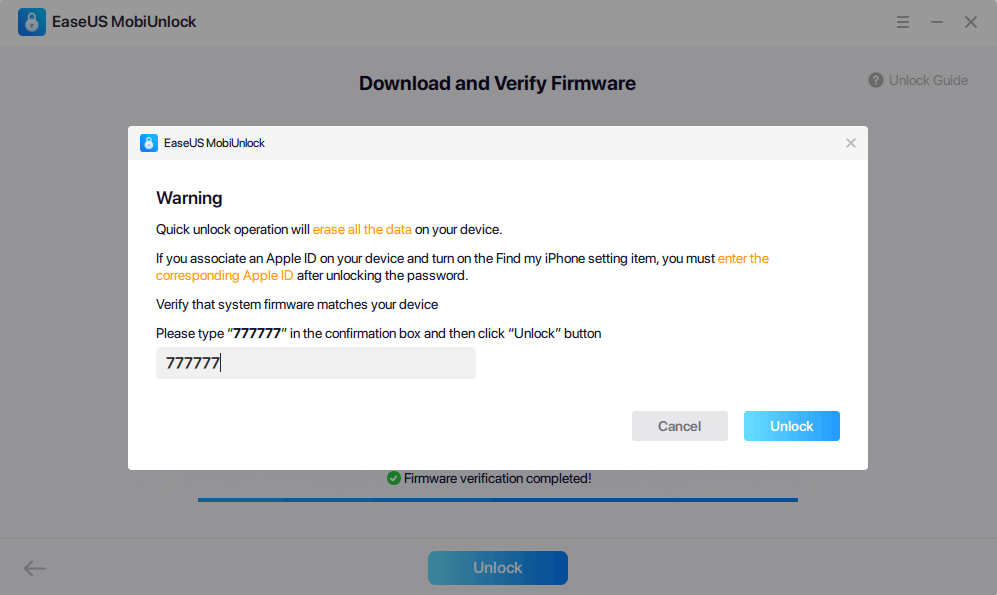This screenshot has height=595, width=997.
Task: Close the main MobiUnlock window
Action: point(971,22)
